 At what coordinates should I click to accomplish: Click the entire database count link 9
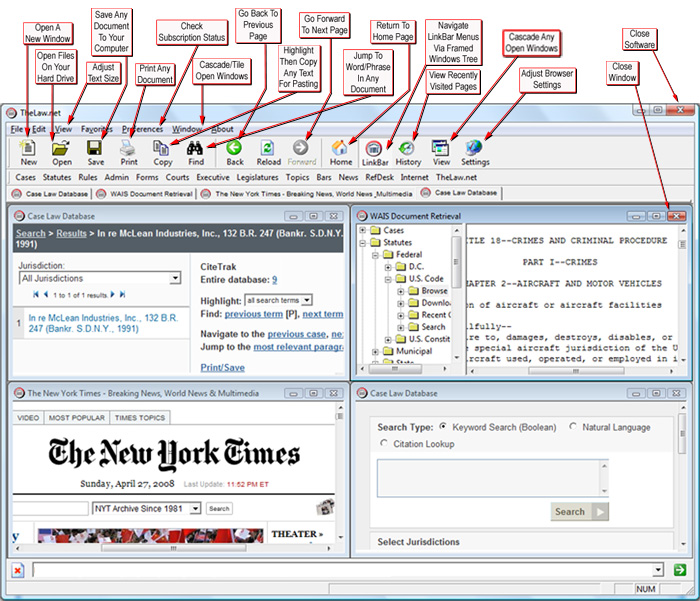[x=275, y=280]
